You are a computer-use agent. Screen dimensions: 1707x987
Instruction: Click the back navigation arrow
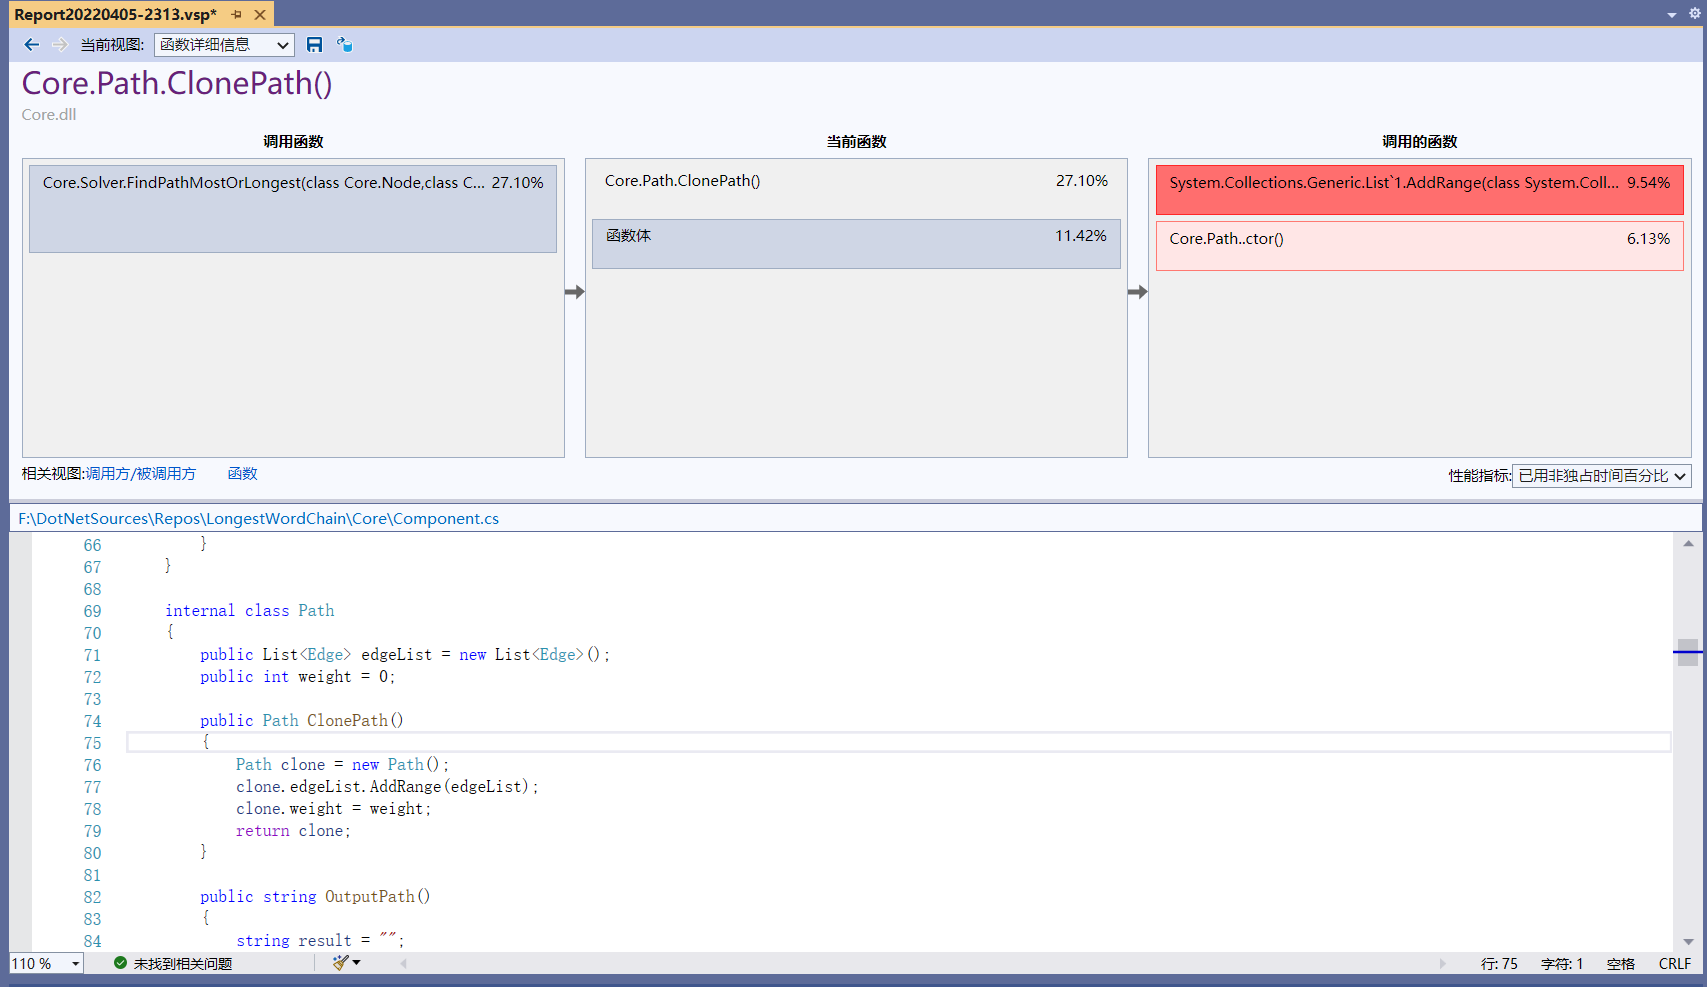pyautogui.click(x=31, y=45)
